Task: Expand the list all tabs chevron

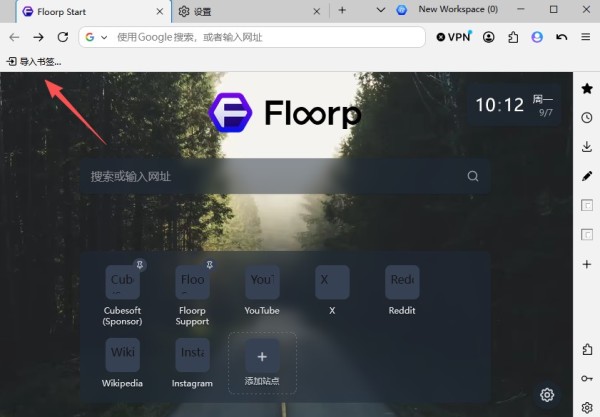Action: [380, 10]
